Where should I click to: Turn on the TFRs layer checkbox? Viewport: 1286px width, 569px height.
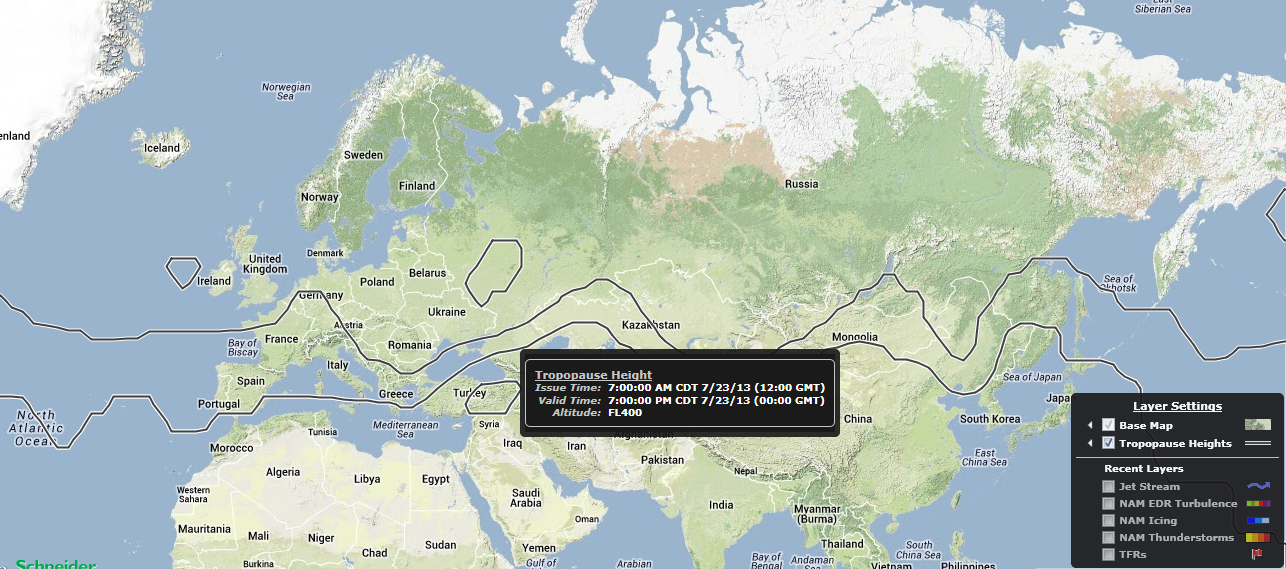pyautogui.click(x=1108, y=554)
